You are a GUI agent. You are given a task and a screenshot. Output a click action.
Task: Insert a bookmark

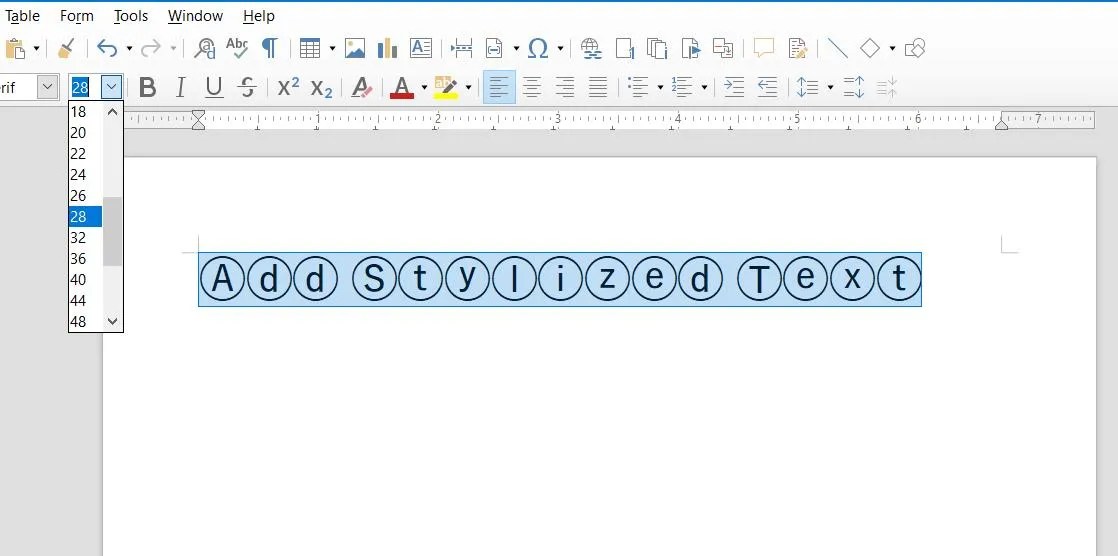691,48
